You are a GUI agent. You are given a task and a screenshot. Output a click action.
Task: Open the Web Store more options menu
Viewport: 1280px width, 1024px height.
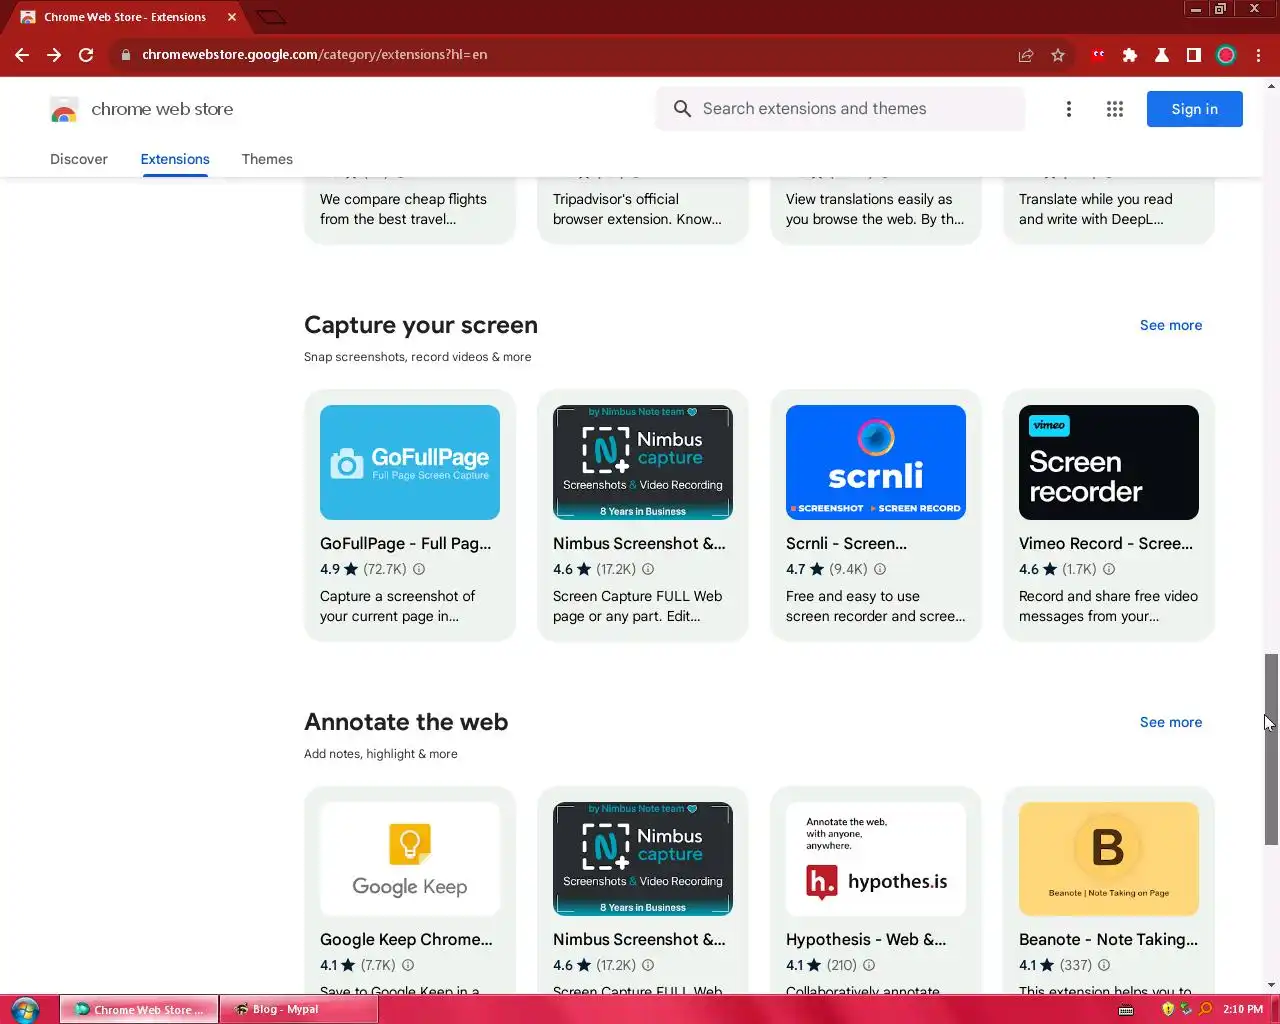(x=1069, y=109)
